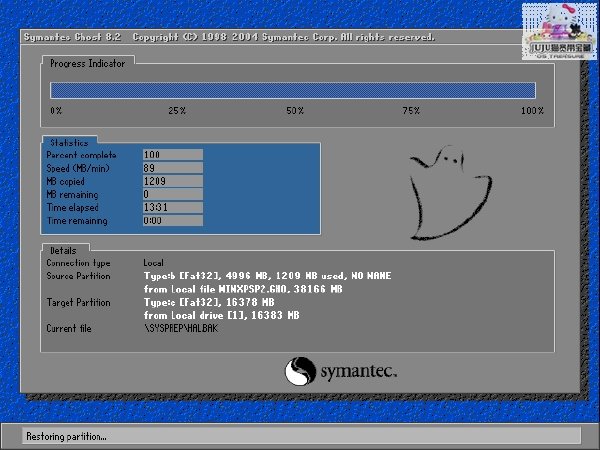Click the Restoring partition status bar
Image resolution: width=600 pixels, height=450 pixels.
[x=301, y=436]
